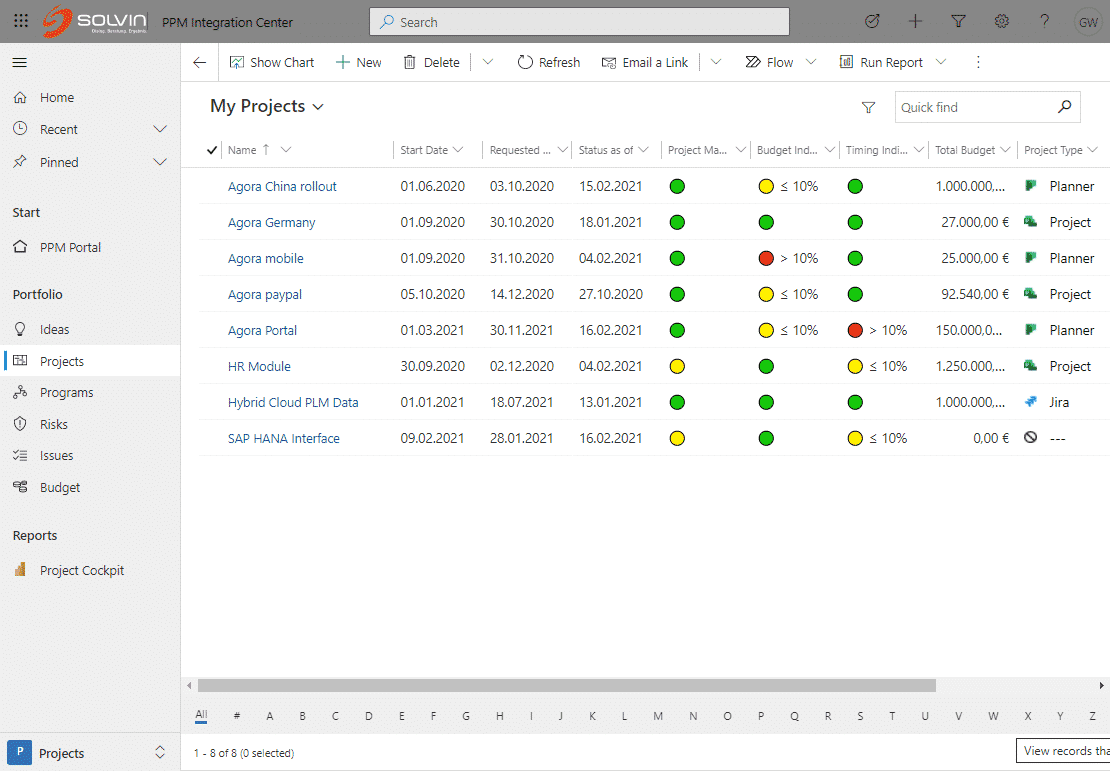Screen dimensions: 1110x771
Task: Filter records by letter A
Action: tap(270, 716)
